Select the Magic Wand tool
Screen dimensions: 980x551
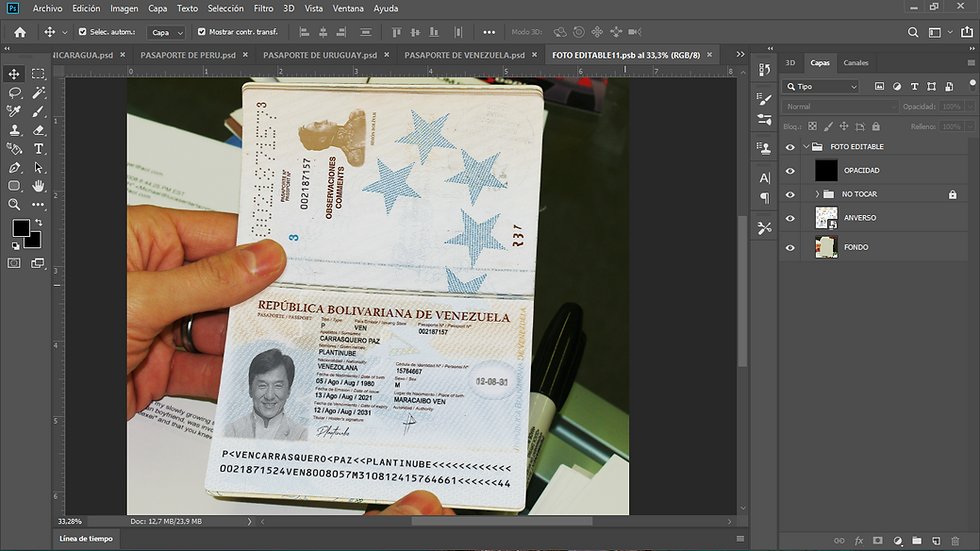38,92
